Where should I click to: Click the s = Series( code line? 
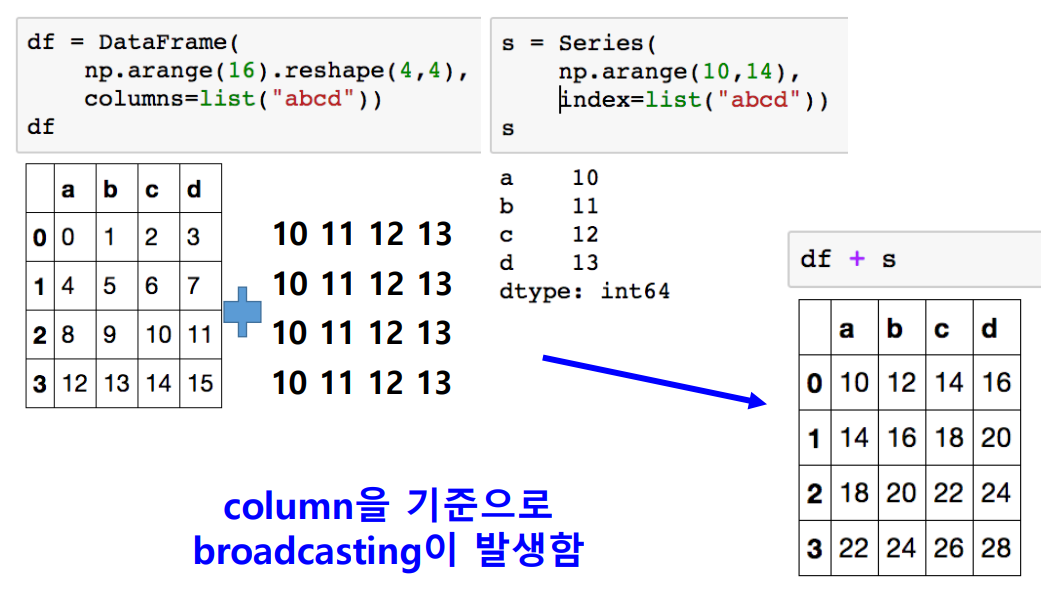[x=579, y=43]
